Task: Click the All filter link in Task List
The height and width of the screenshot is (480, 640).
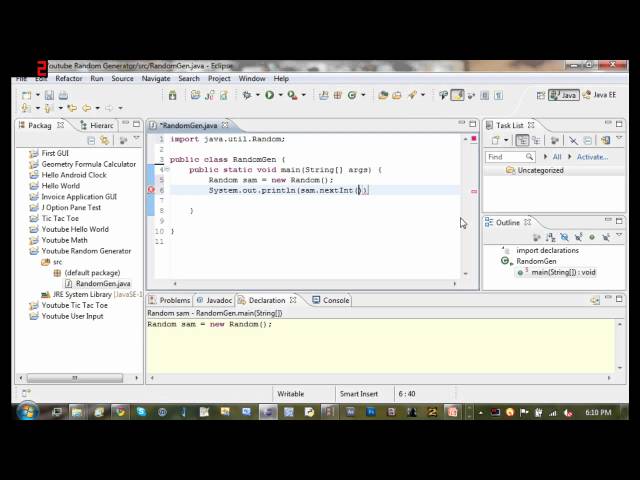Action: point(557,157)
